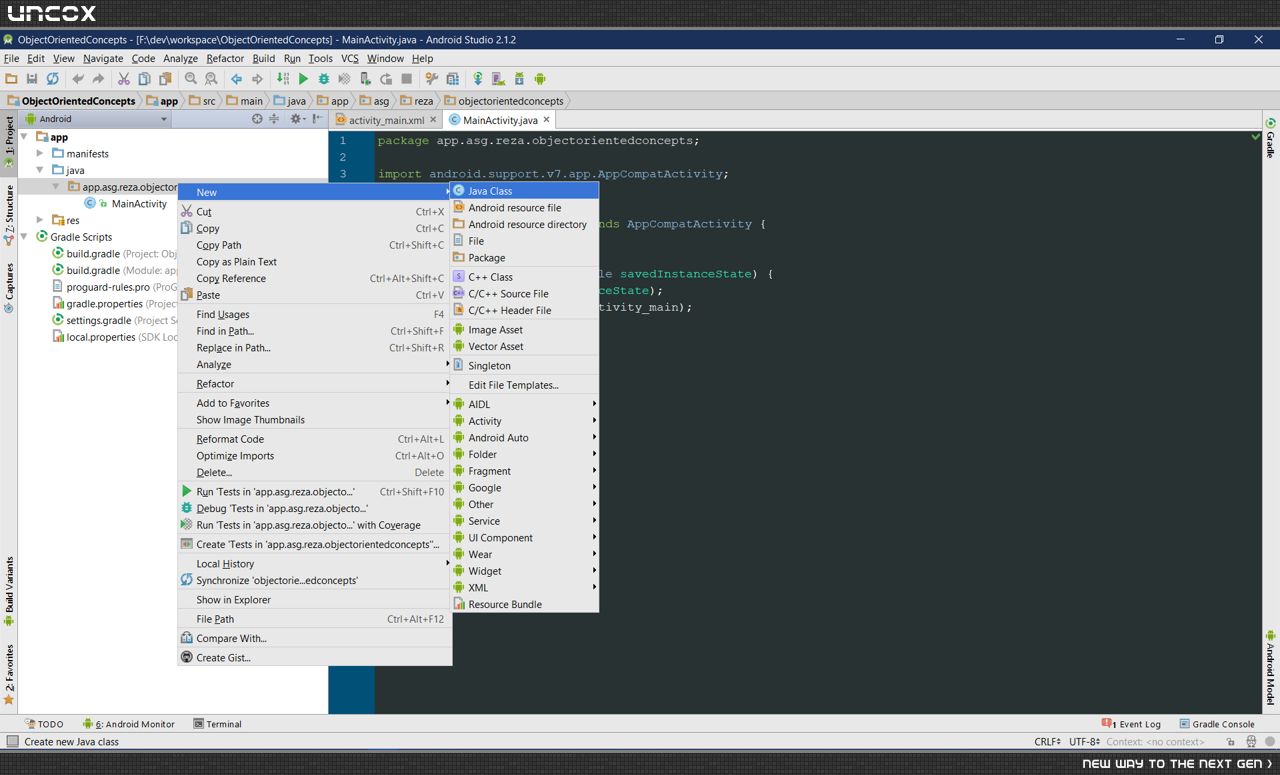Open the Android project view dropdown
Viewport: 1280px width, 775px height.
(97, 119)
